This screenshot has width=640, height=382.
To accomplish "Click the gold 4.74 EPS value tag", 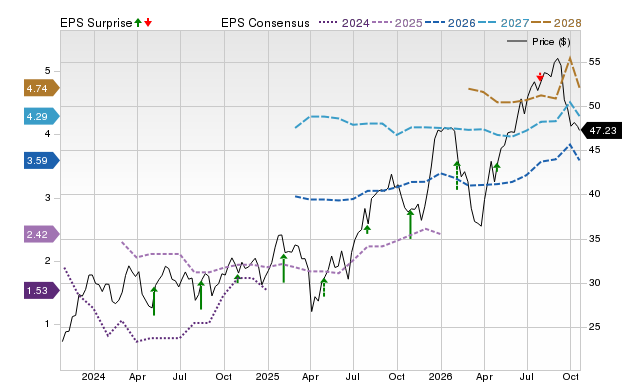I will (42, 88).
